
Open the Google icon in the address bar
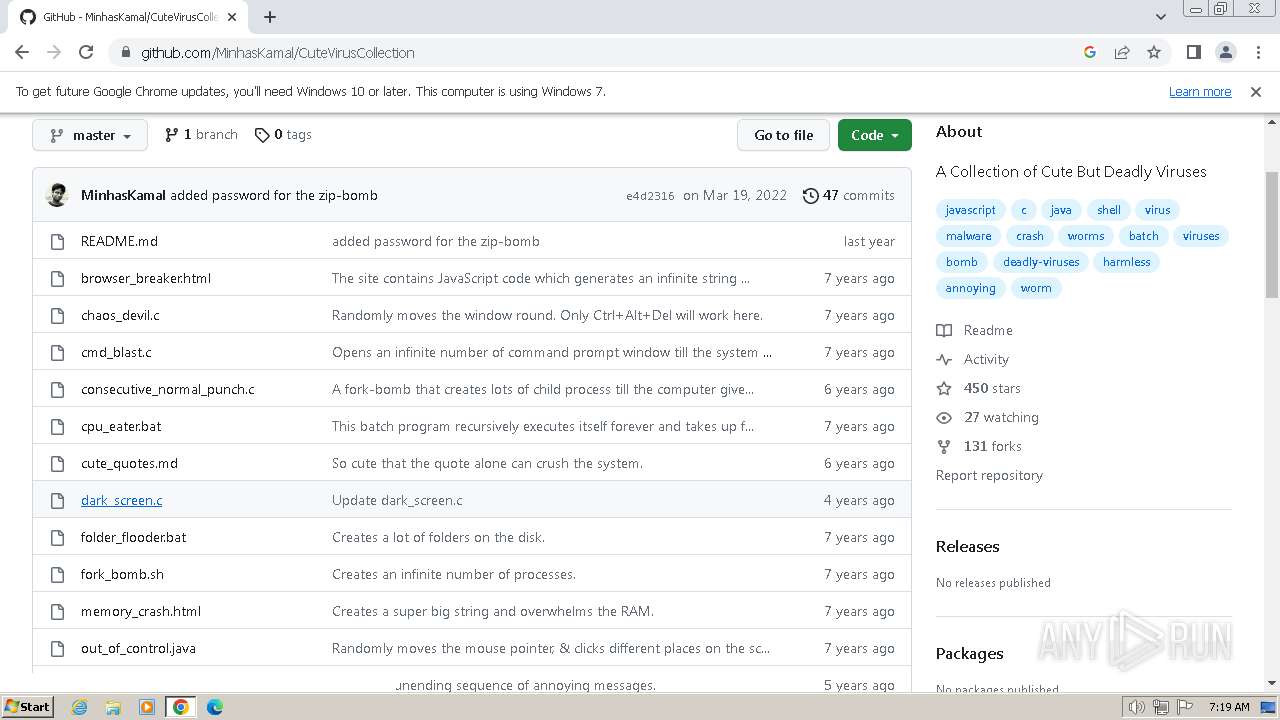pyautogui.click(x=1090, y=52)
